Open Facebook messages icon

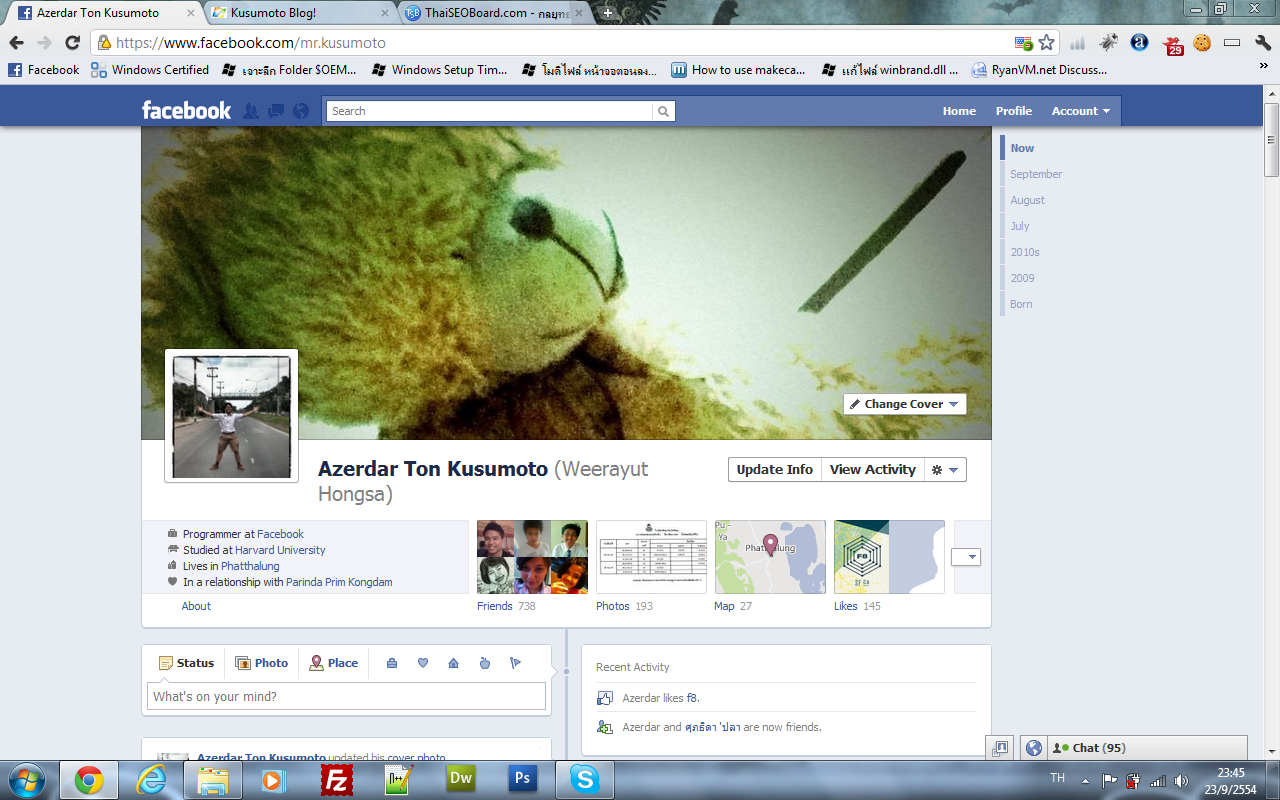276,111
